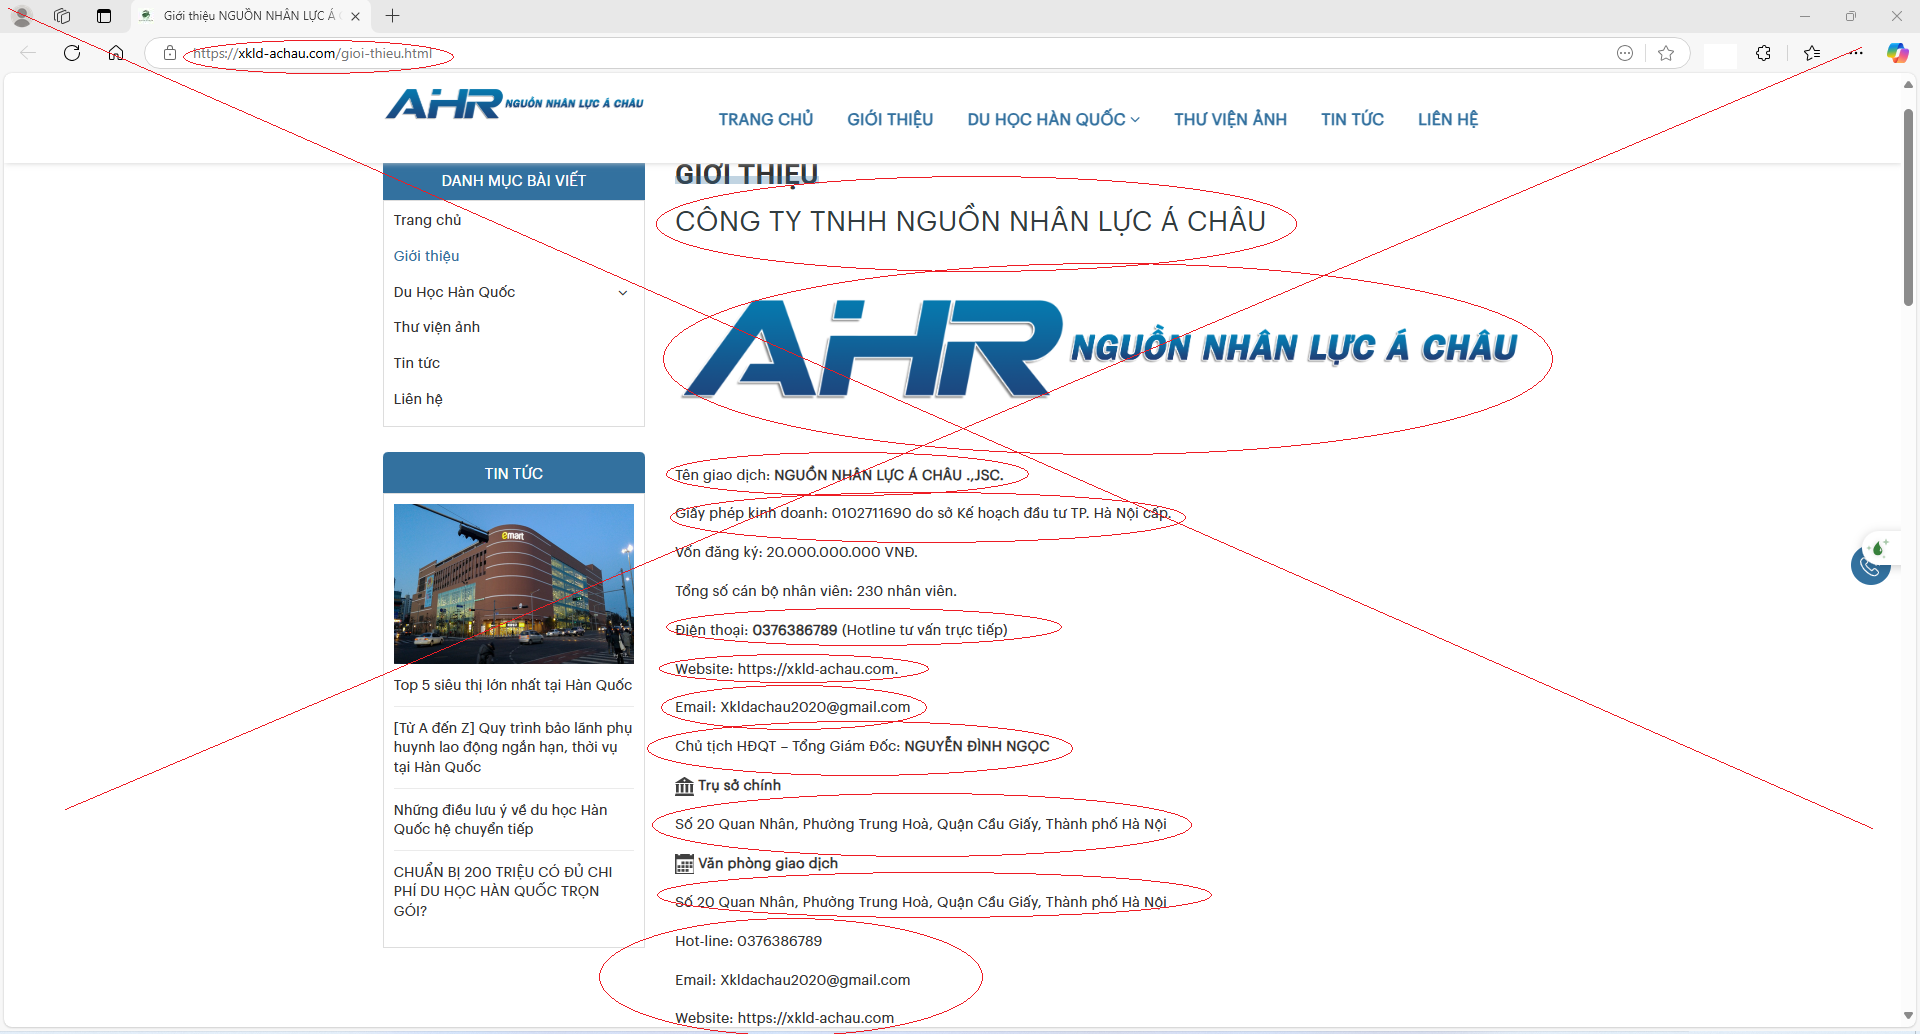Open browser settings and more menu
This screenshot has height=1034, width=1920.
[x=1856, y=53]
